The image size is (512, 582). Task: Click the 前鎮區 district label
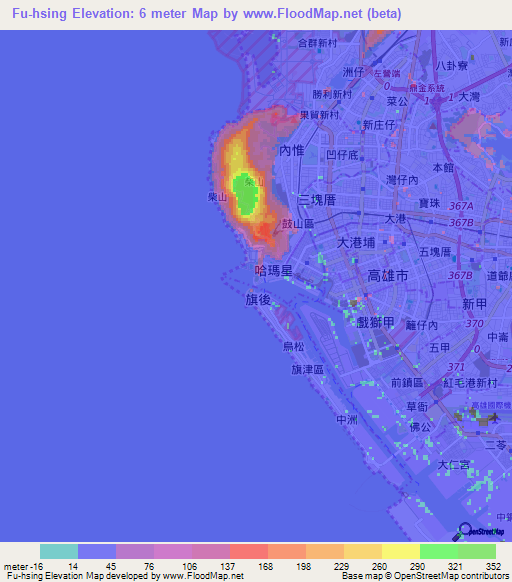407,382
